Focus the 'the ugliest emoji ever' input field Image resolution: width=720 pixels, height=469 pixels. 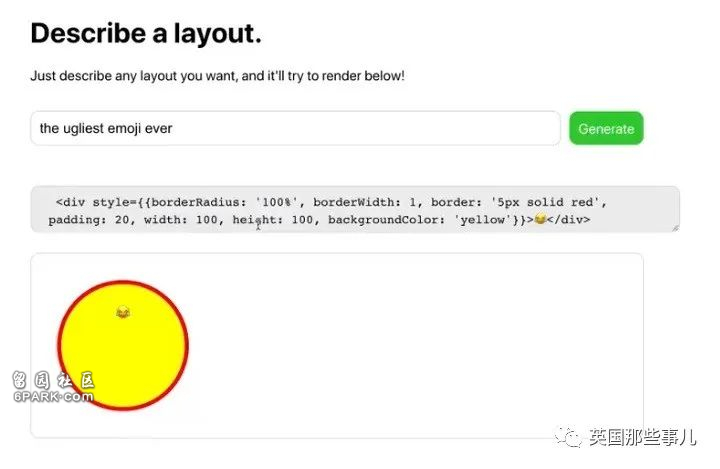coord(295,128)
